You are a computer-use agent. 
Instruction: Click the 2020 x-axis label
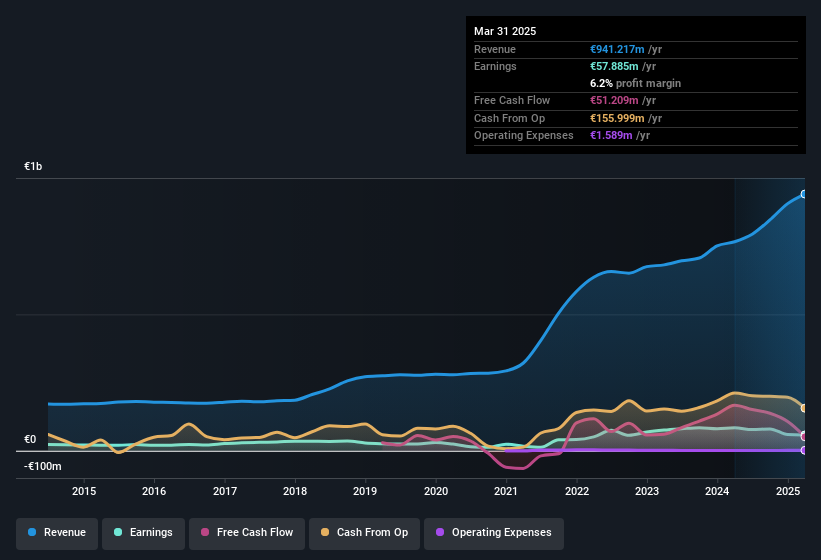tap(436, 491)
